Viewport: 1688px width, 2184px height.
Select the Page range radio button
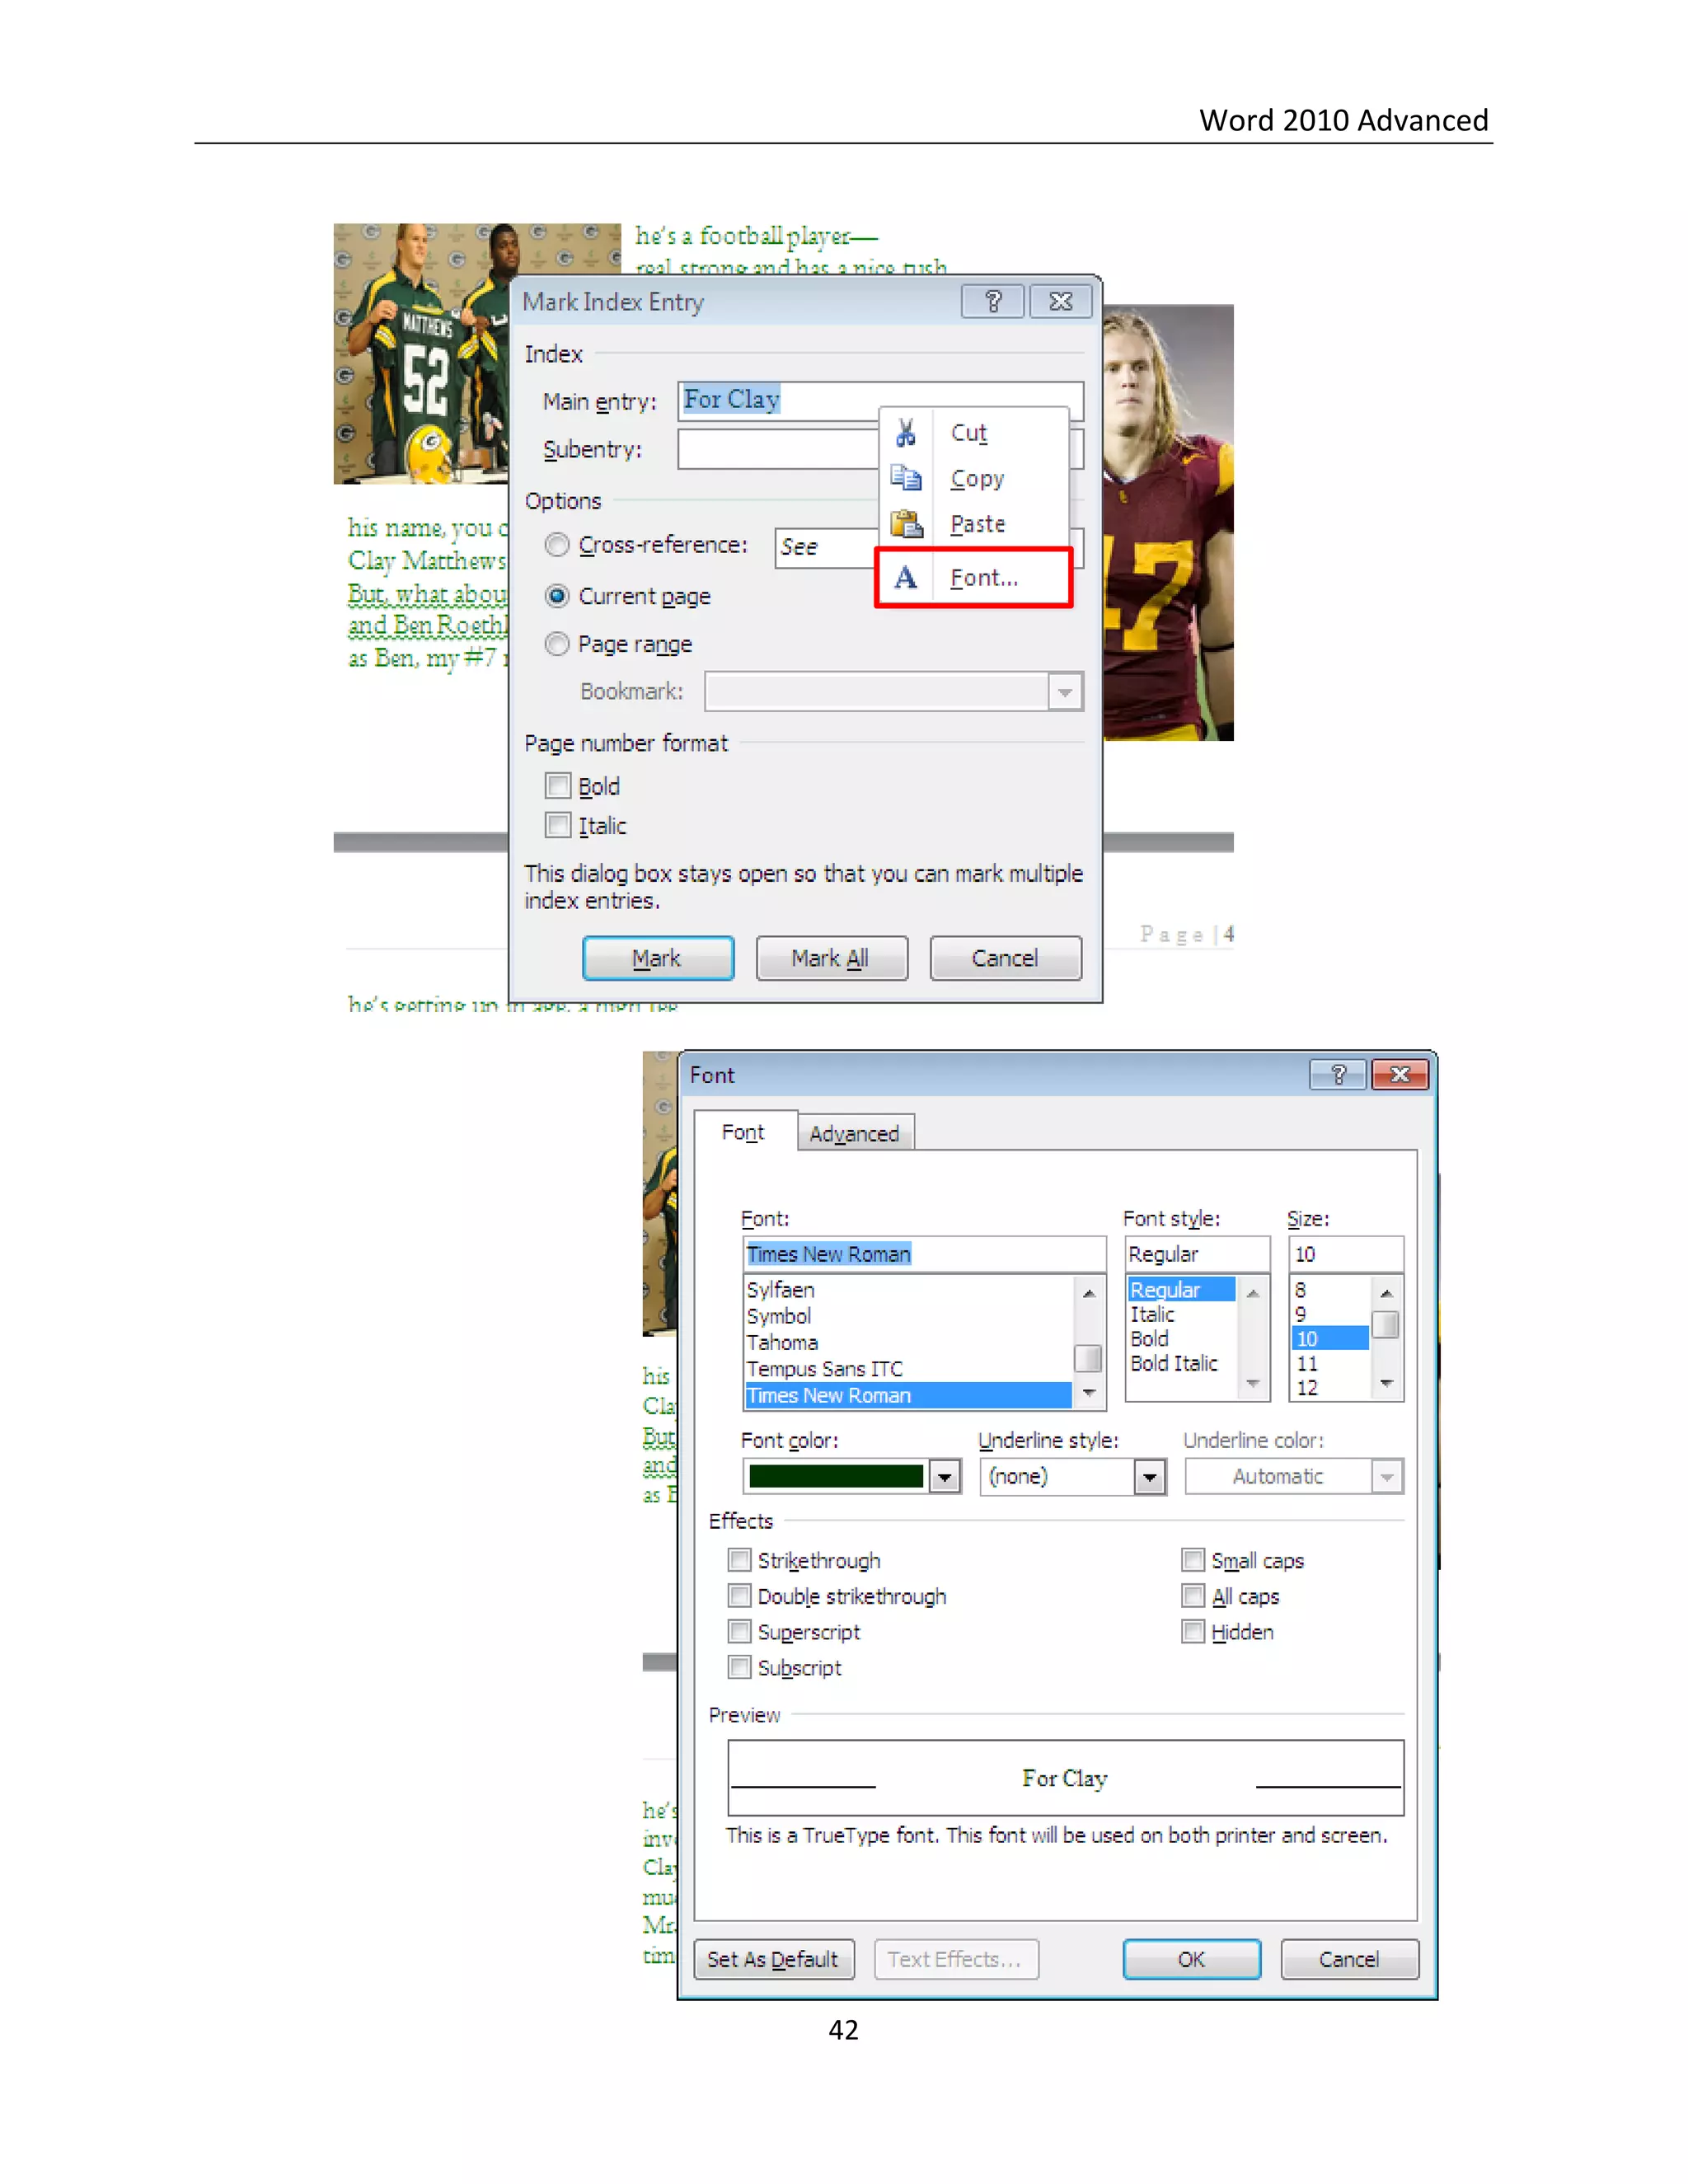(x=557, y=644)
